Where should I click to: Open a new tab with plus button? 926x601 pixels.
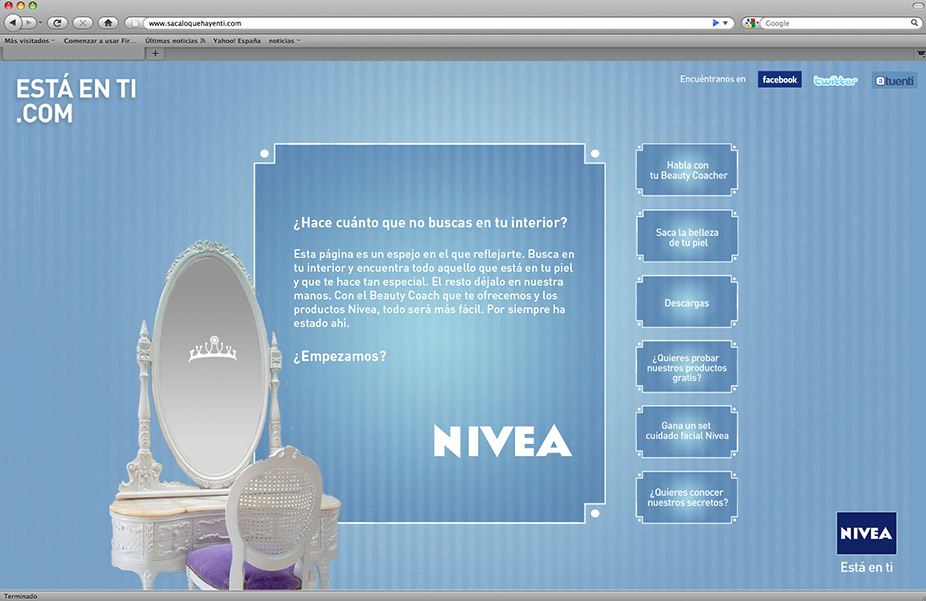pos(155,53)
